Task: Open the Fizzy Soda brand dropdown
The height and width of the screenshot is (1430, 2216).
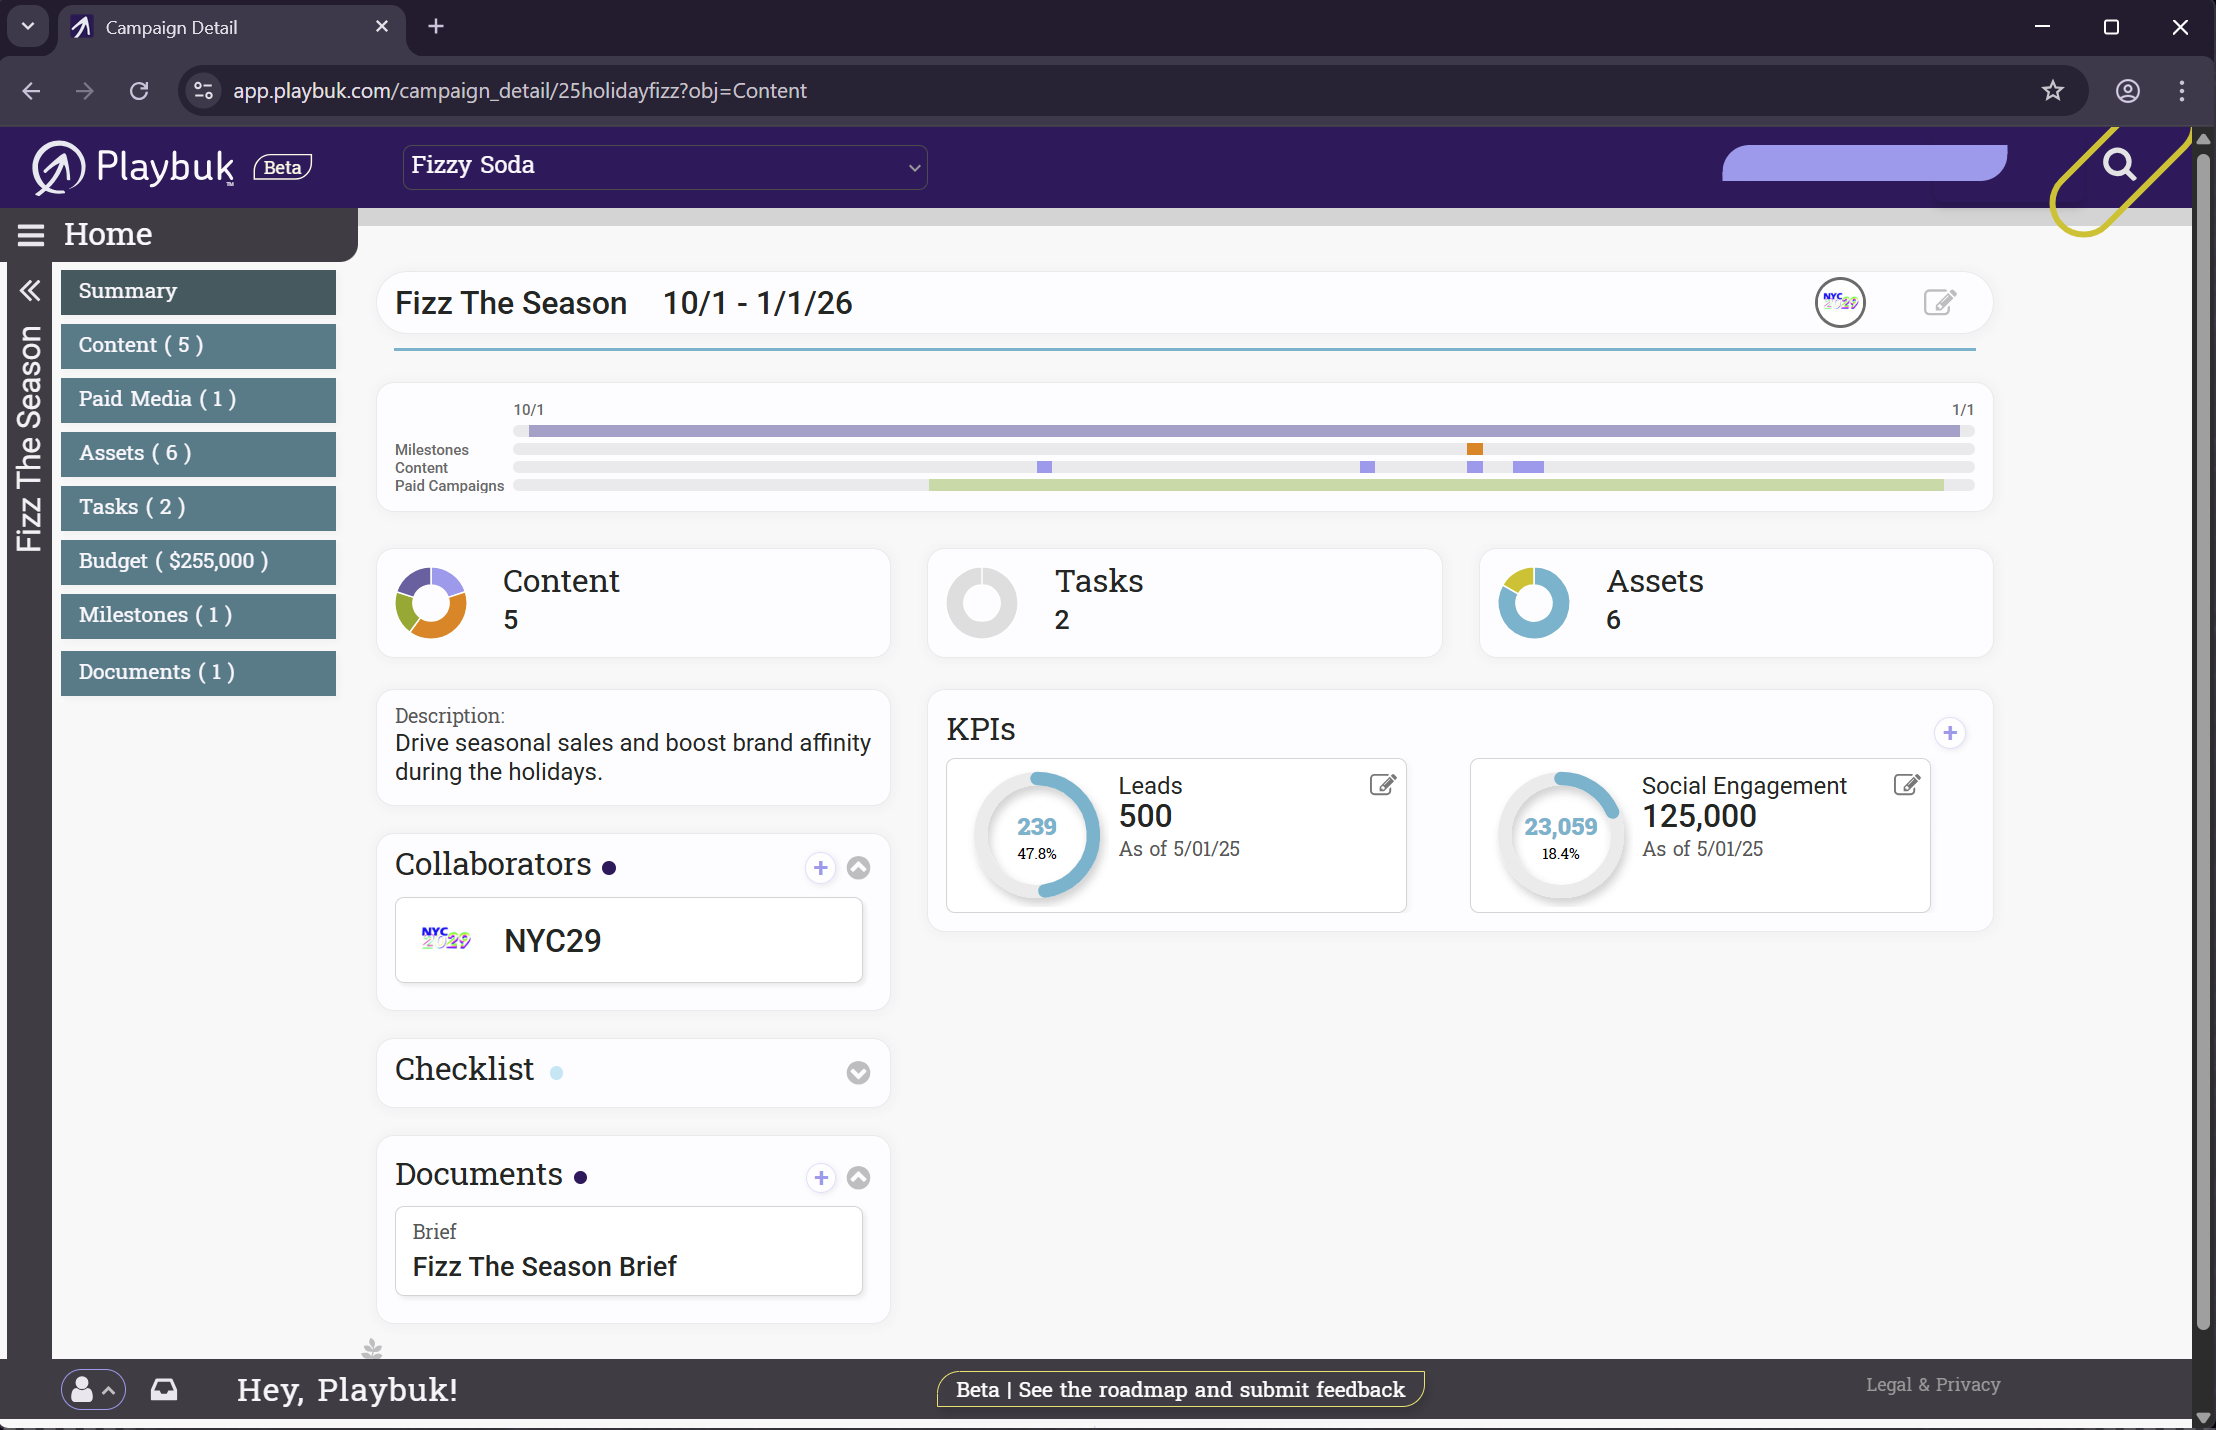Action: click(x=663, y=166)
